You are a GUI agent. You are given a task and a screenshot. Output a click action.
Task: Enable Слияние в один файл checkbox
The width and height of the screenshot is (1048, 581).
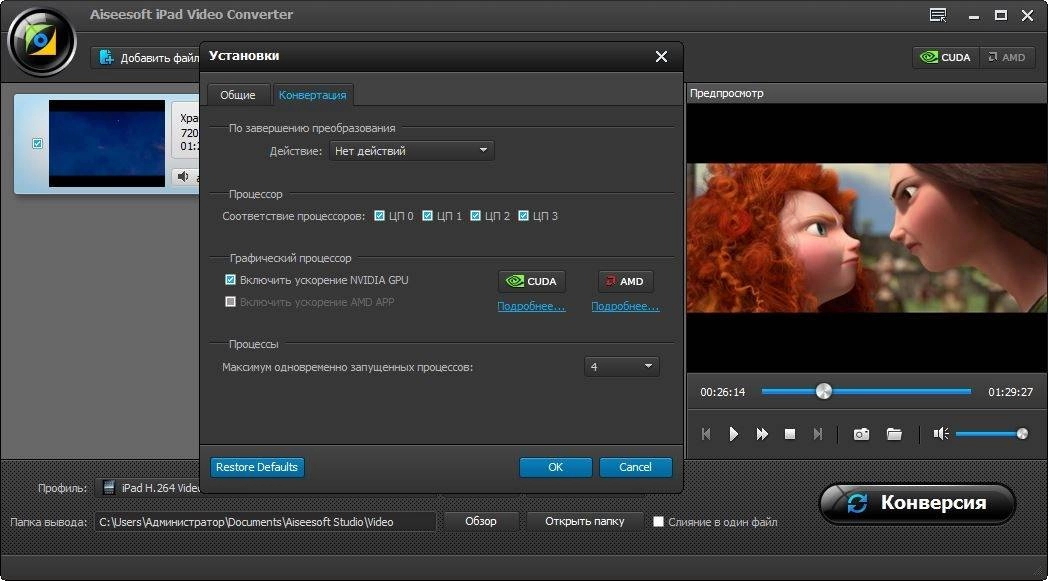tap(658, 521)
